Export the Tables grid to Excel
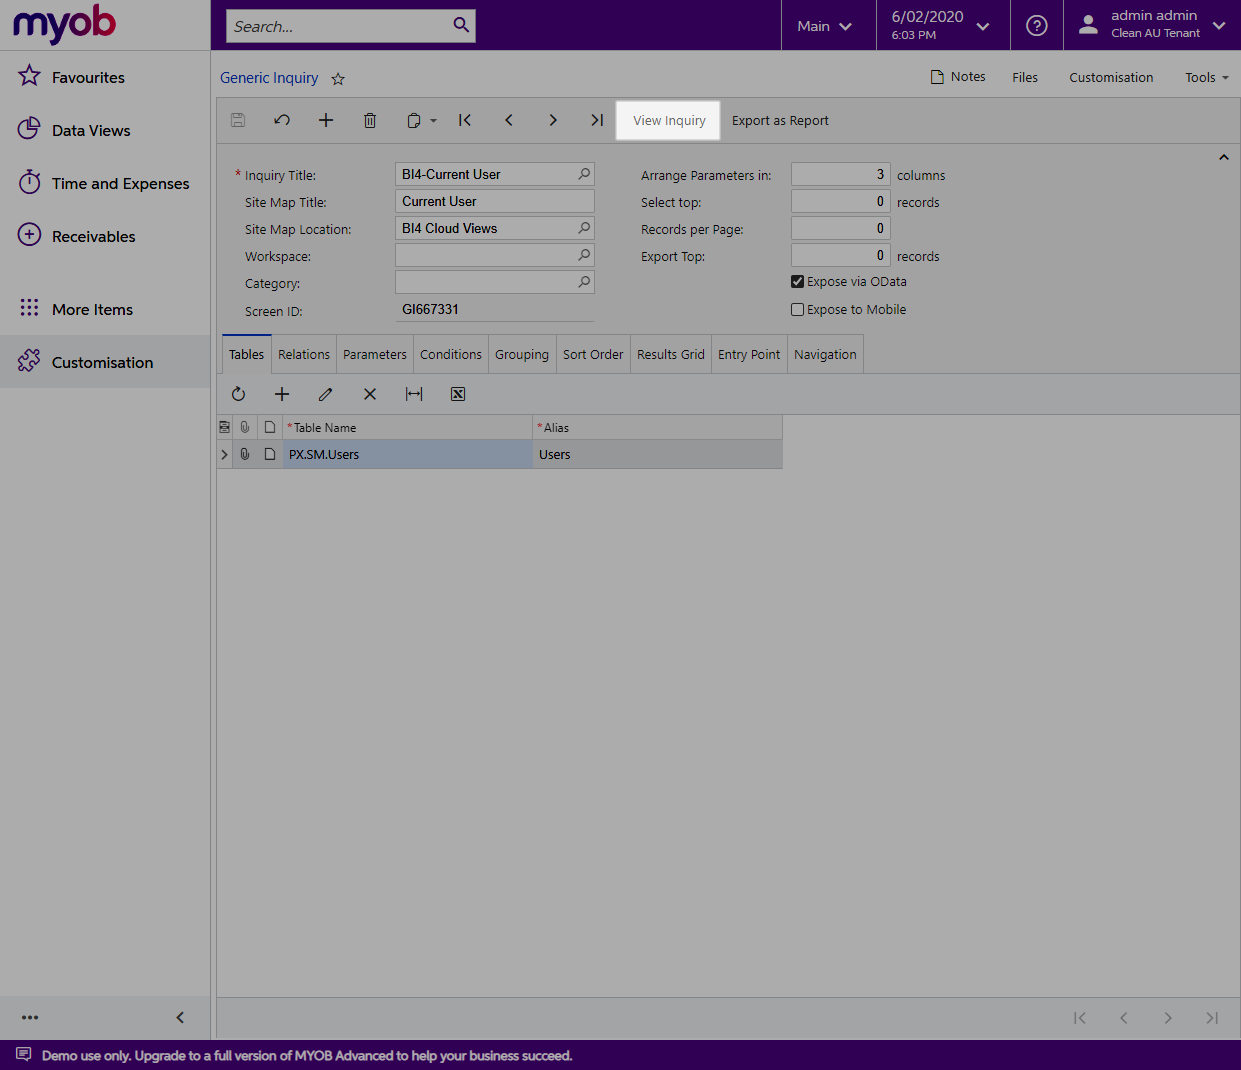The width and height of the screenshot is (1241, 1070). coord(458,394)
